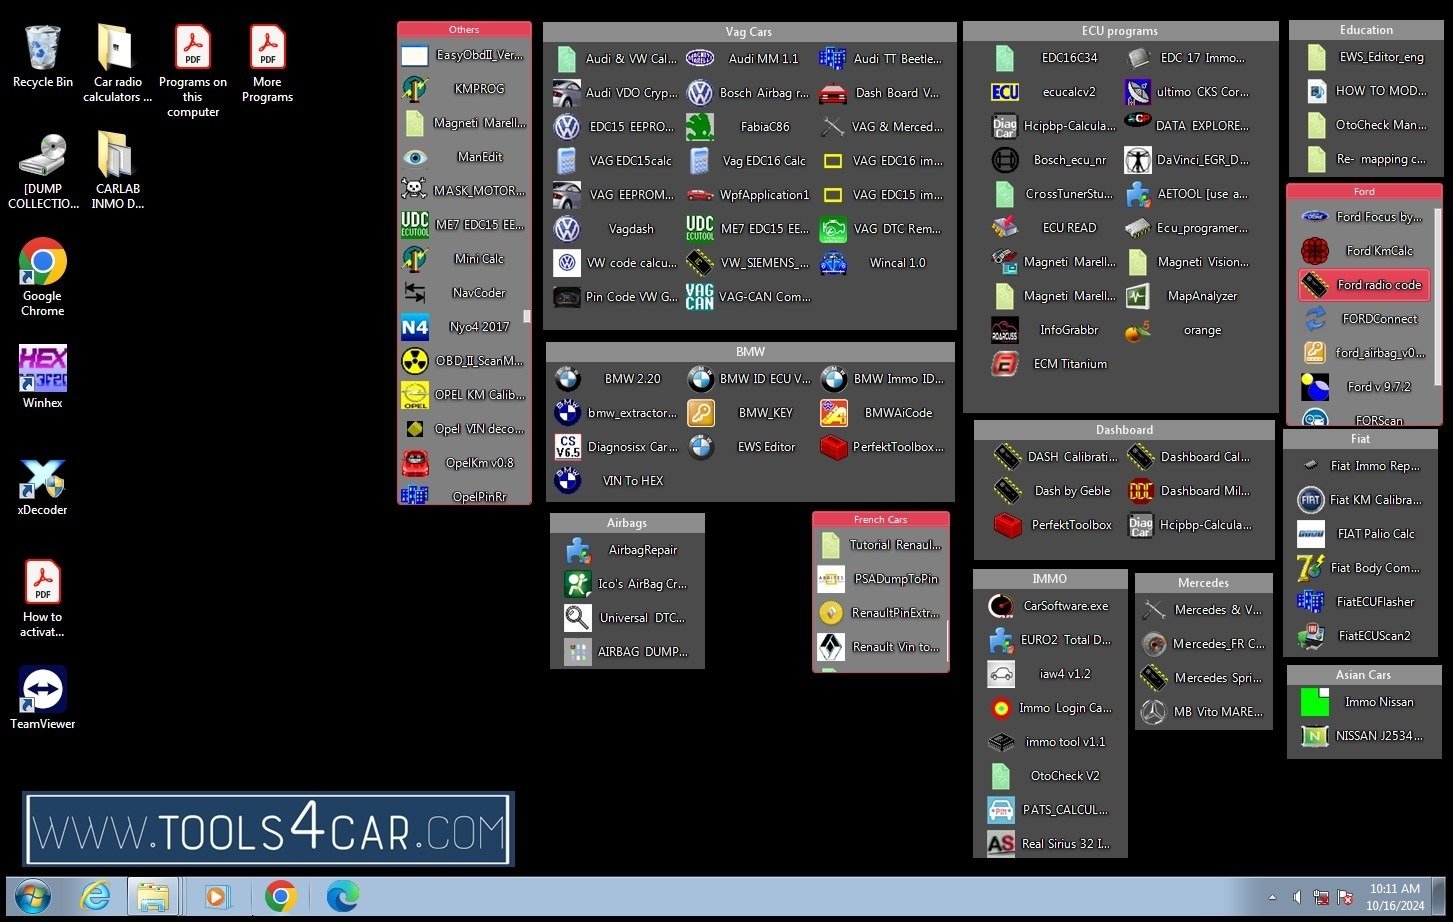Open 'Programs on this computer' PDF
This screenshot has width=1453, height=922.
tap(192, 72)
